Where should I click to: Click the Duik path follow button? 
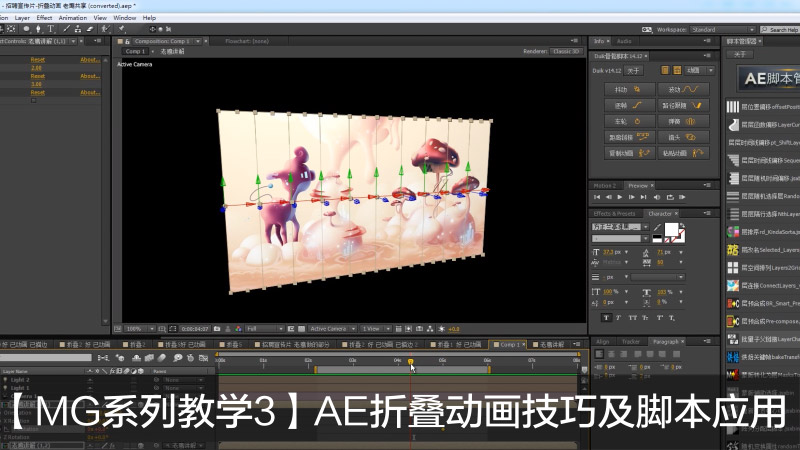(683, 106)
